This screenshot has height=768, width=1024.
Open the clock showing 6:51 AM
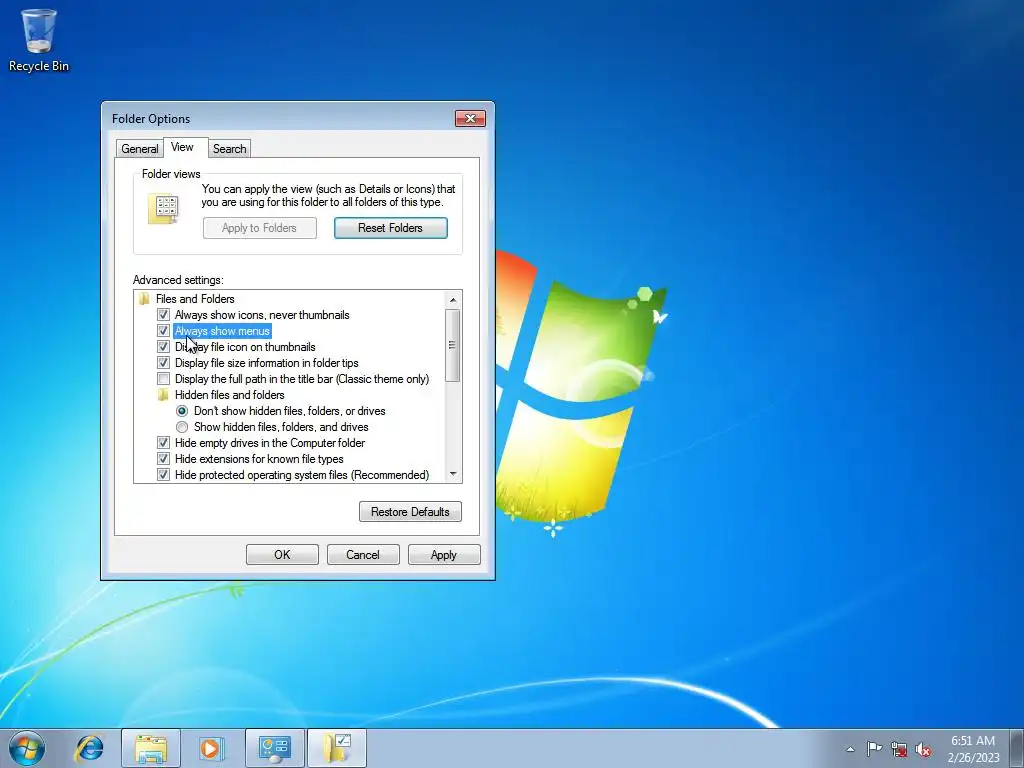973,749
